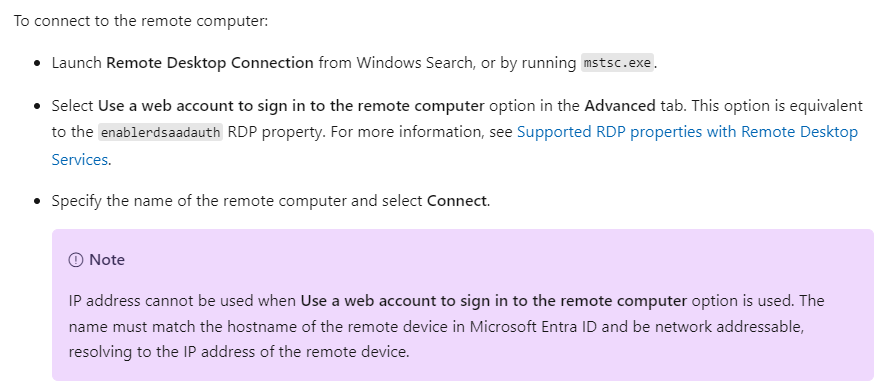The image size is (881, 392).
Task: Click the bold 'Connect' word
Action: [457, 201]
